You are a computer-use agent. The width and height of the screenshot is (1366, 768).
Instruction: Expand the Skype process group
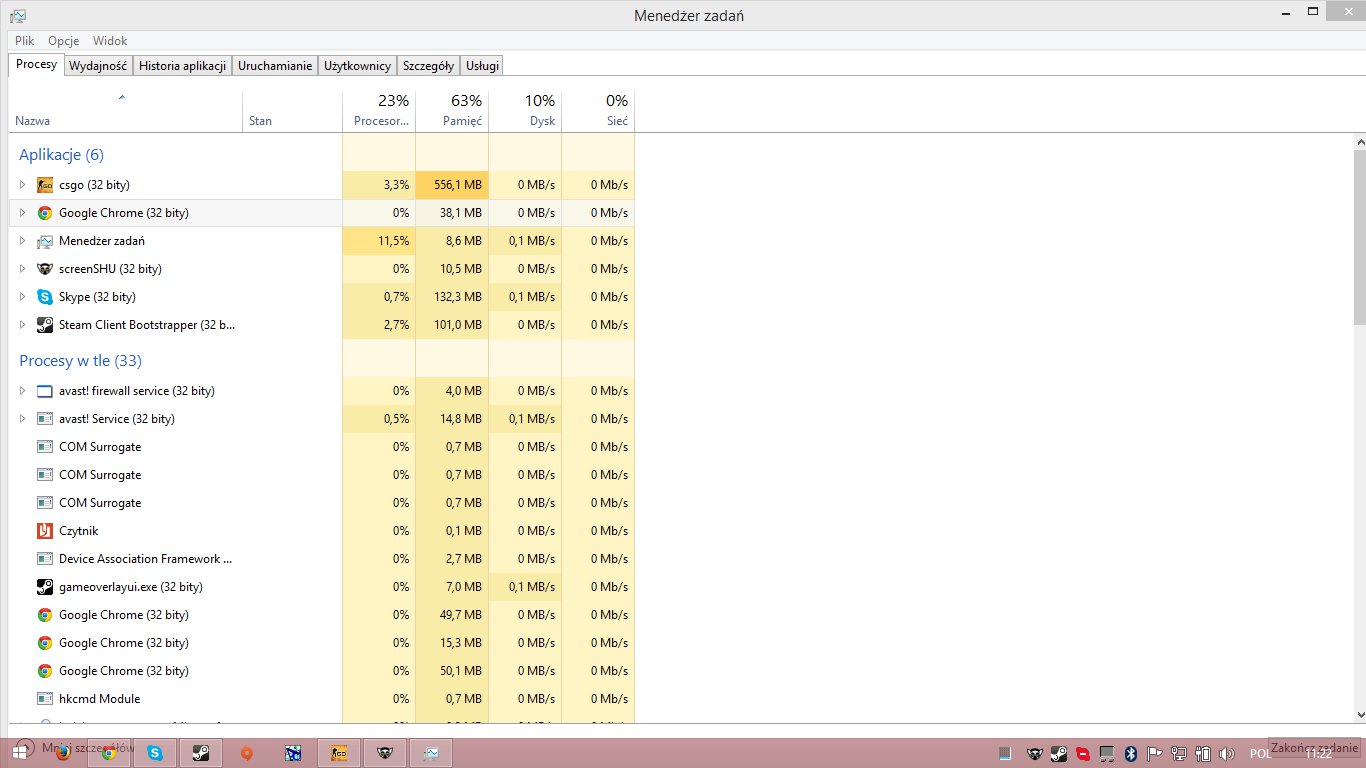pos(22,297)
